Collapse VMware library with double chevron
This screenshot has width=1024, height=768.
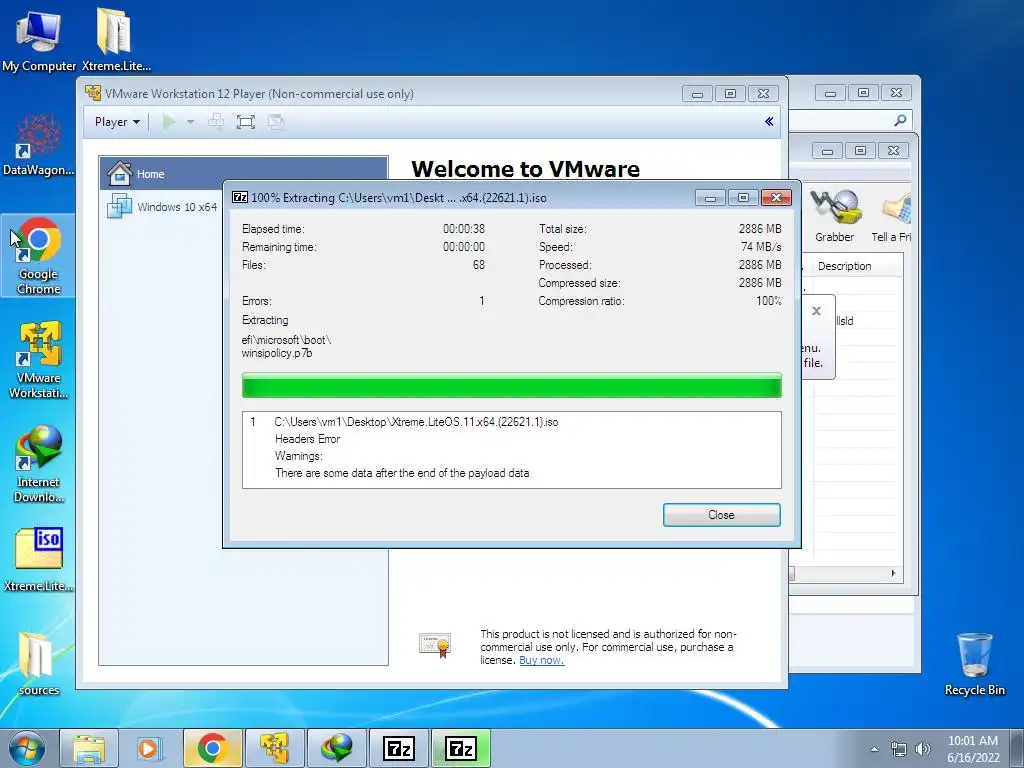769,121
